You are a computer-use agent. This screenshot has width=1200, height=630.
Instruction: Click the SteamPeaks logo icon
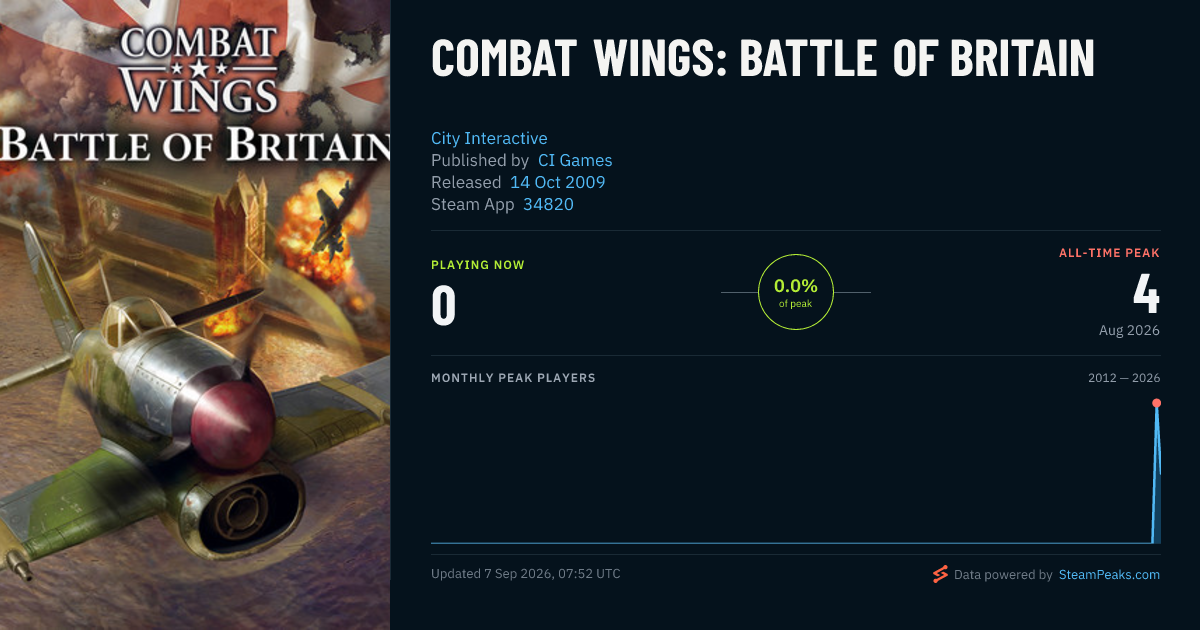tap(940, 574)
